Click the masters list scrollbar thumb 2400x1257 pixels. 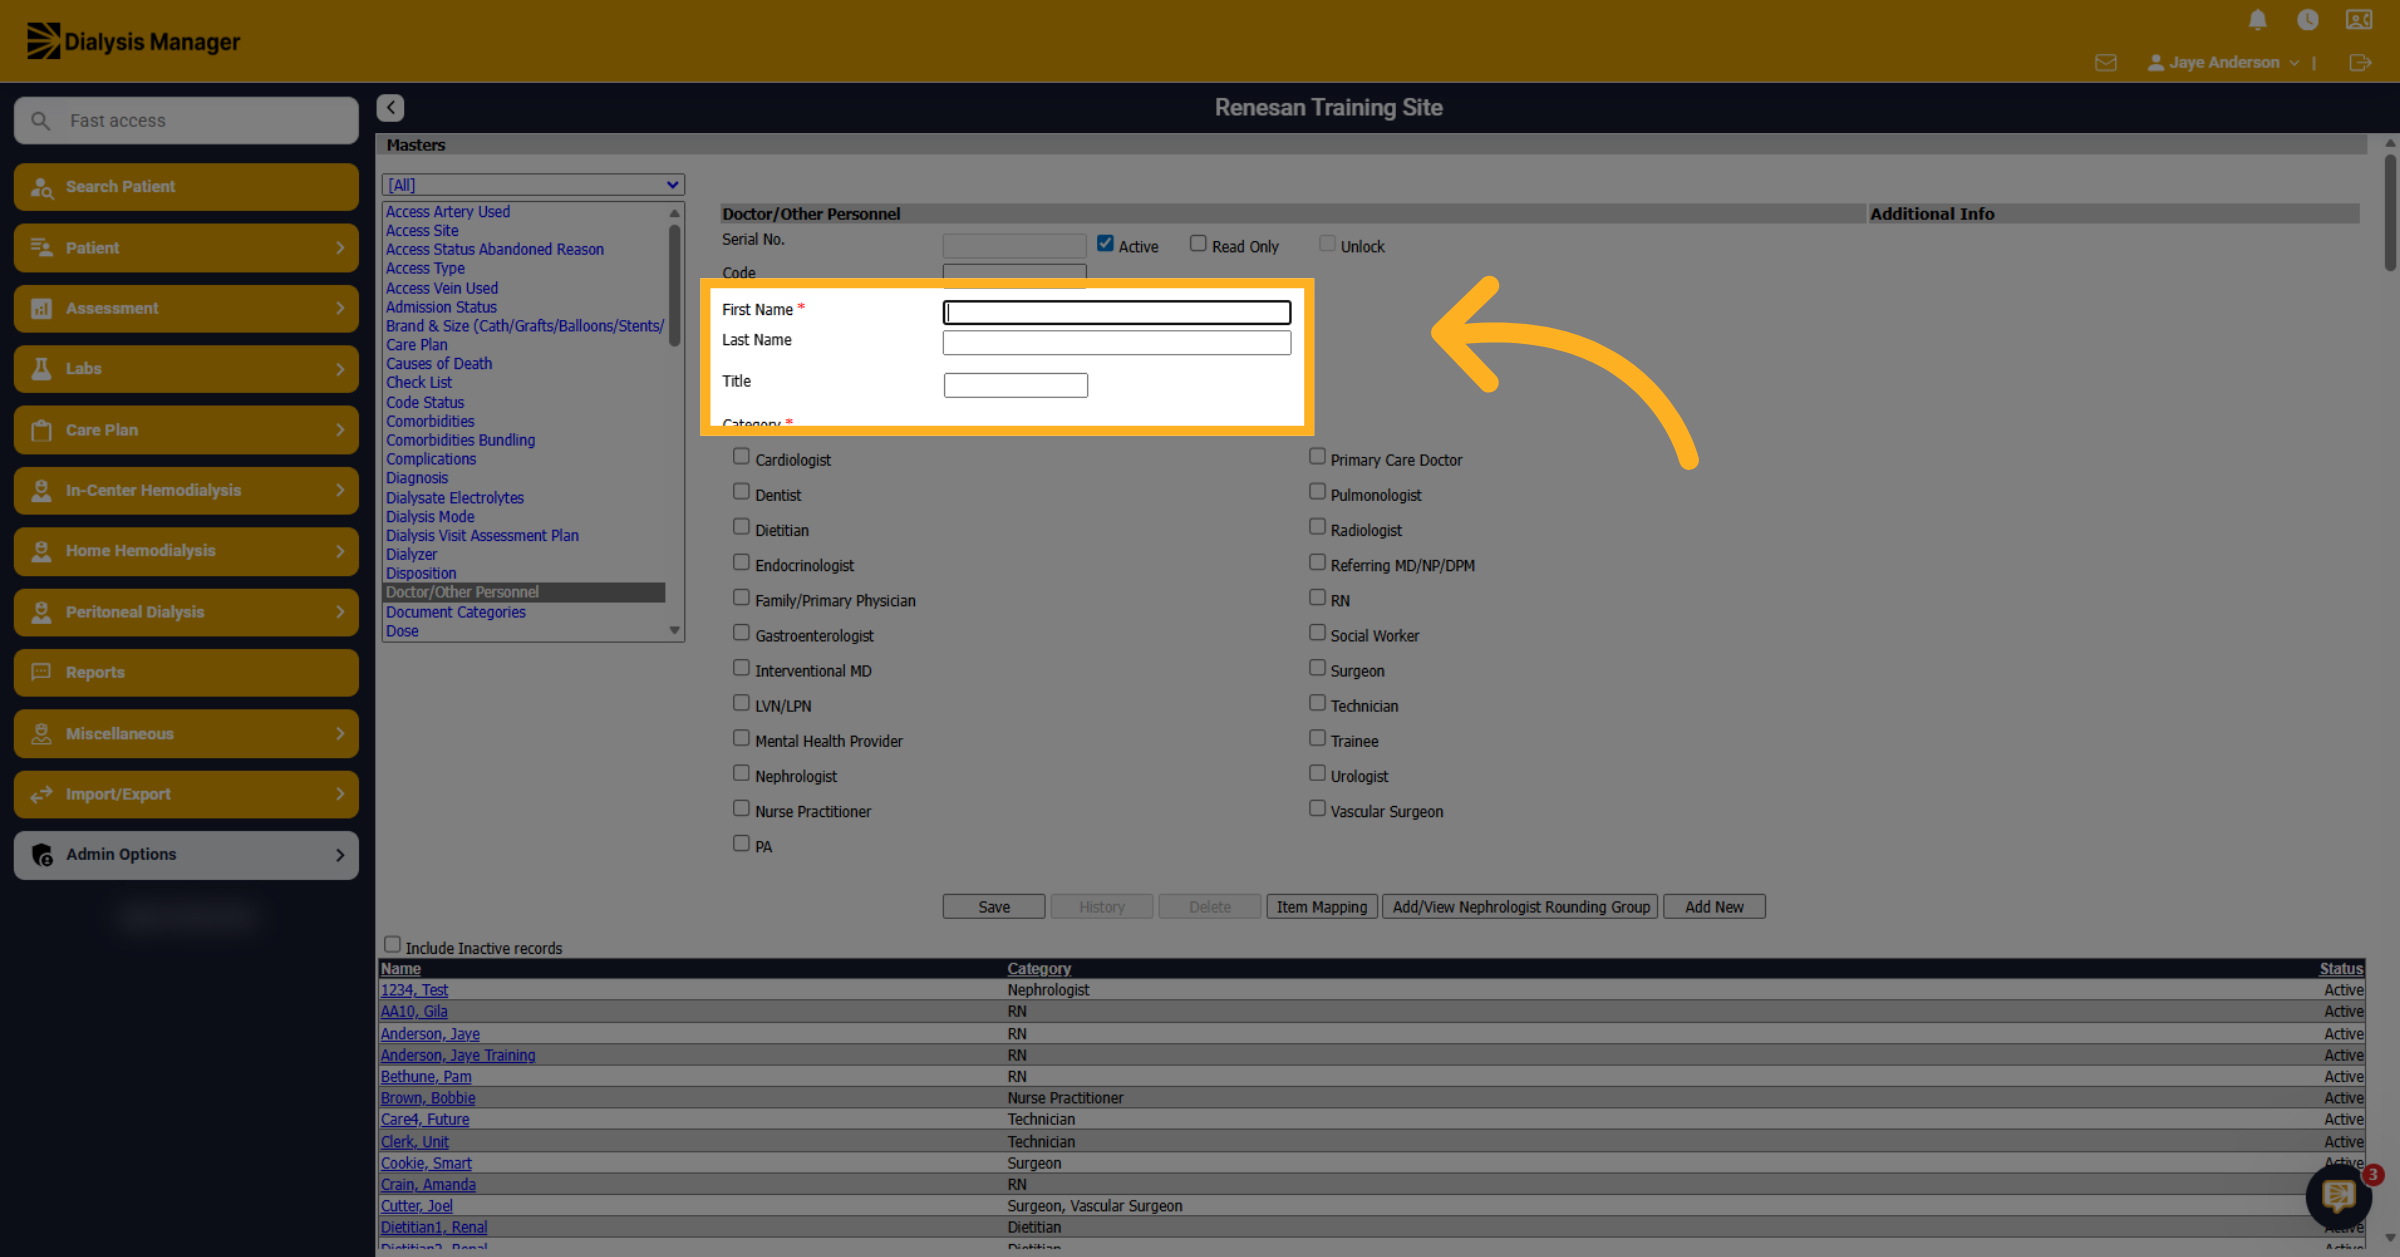coord(675,285)
